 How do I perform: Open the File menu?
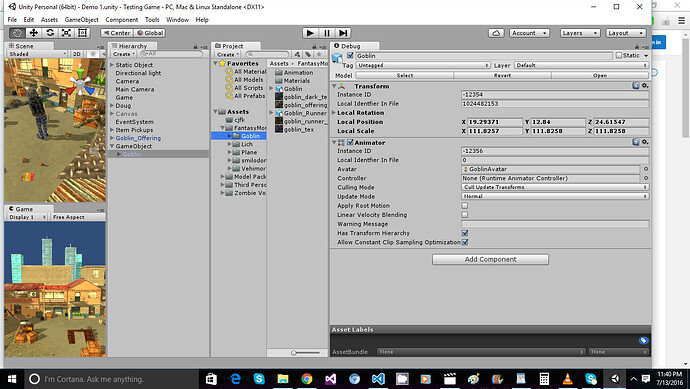click(x=12, y=20)
